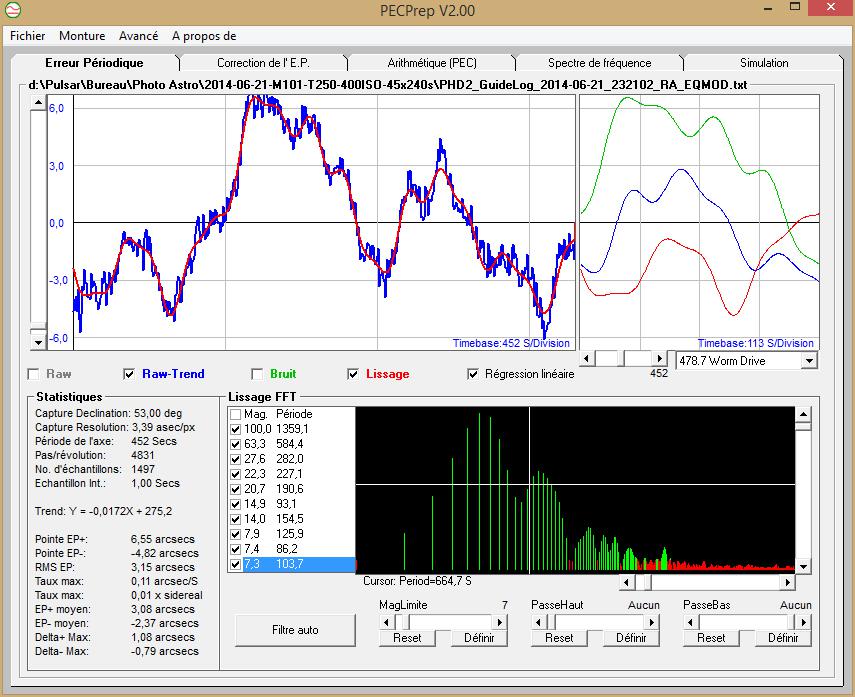This screenshot has width=855, height=697.
Task: Open the Avancé menu
Action: (138, 35)
